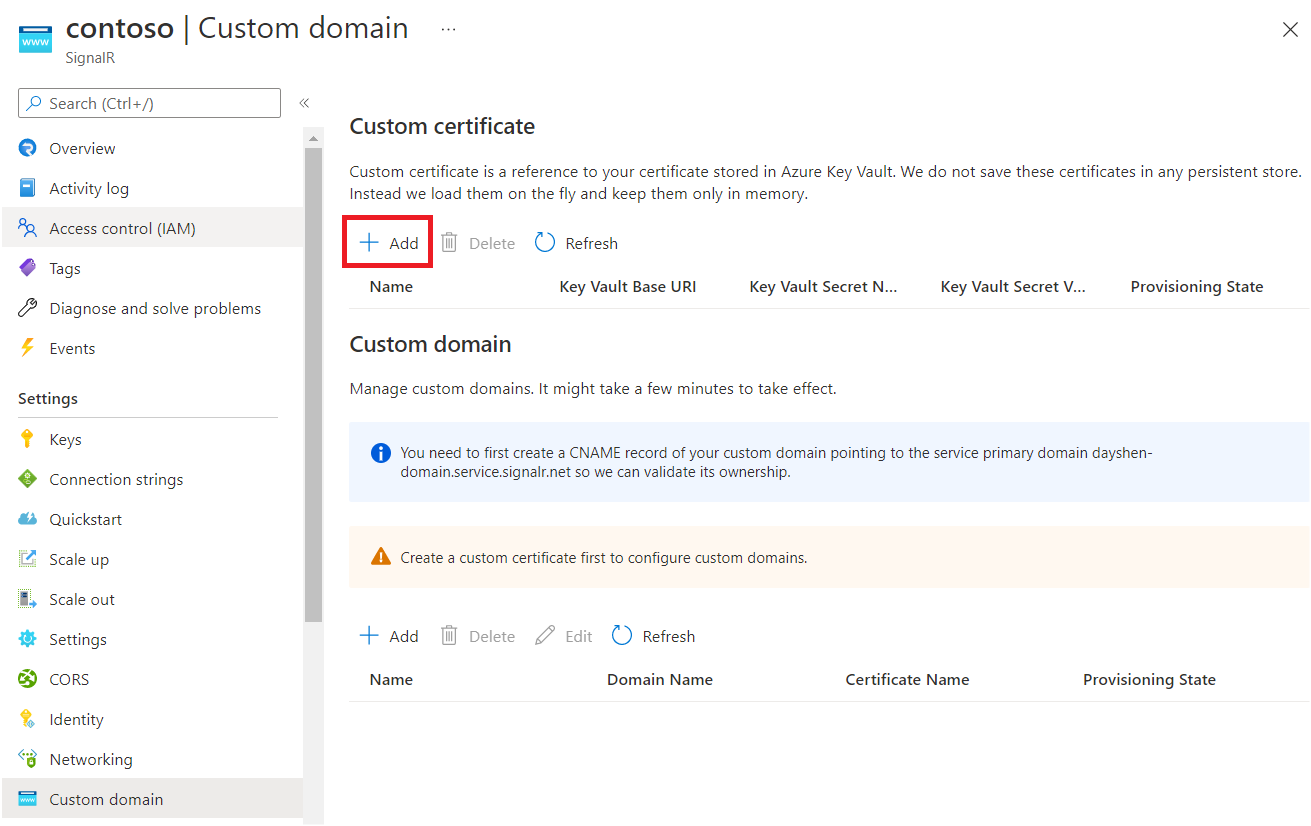Refresh the custom certificate list
Viewport: 1311px width, 826px height.
[x=576, y=242]
